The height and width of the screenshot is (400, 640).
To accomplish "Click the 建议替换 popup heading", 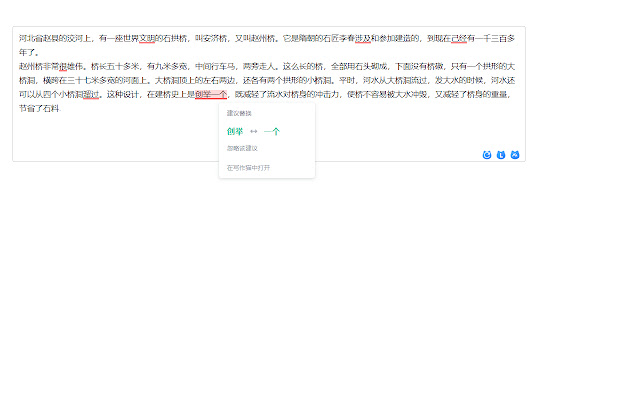I will coord(240,113).
